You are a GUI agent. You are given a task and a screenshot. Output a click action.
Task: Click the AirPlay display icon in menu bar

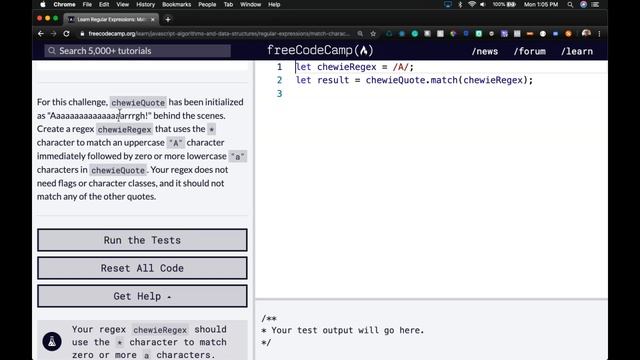pyautogui.click(x=448, y=4)
